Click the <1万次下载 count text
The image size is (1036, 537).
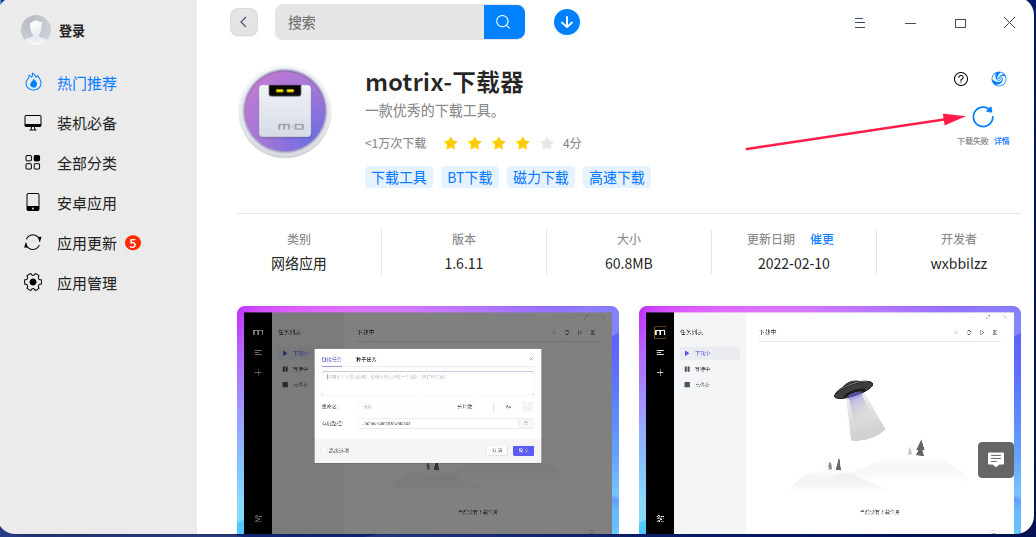coord(395,143)
